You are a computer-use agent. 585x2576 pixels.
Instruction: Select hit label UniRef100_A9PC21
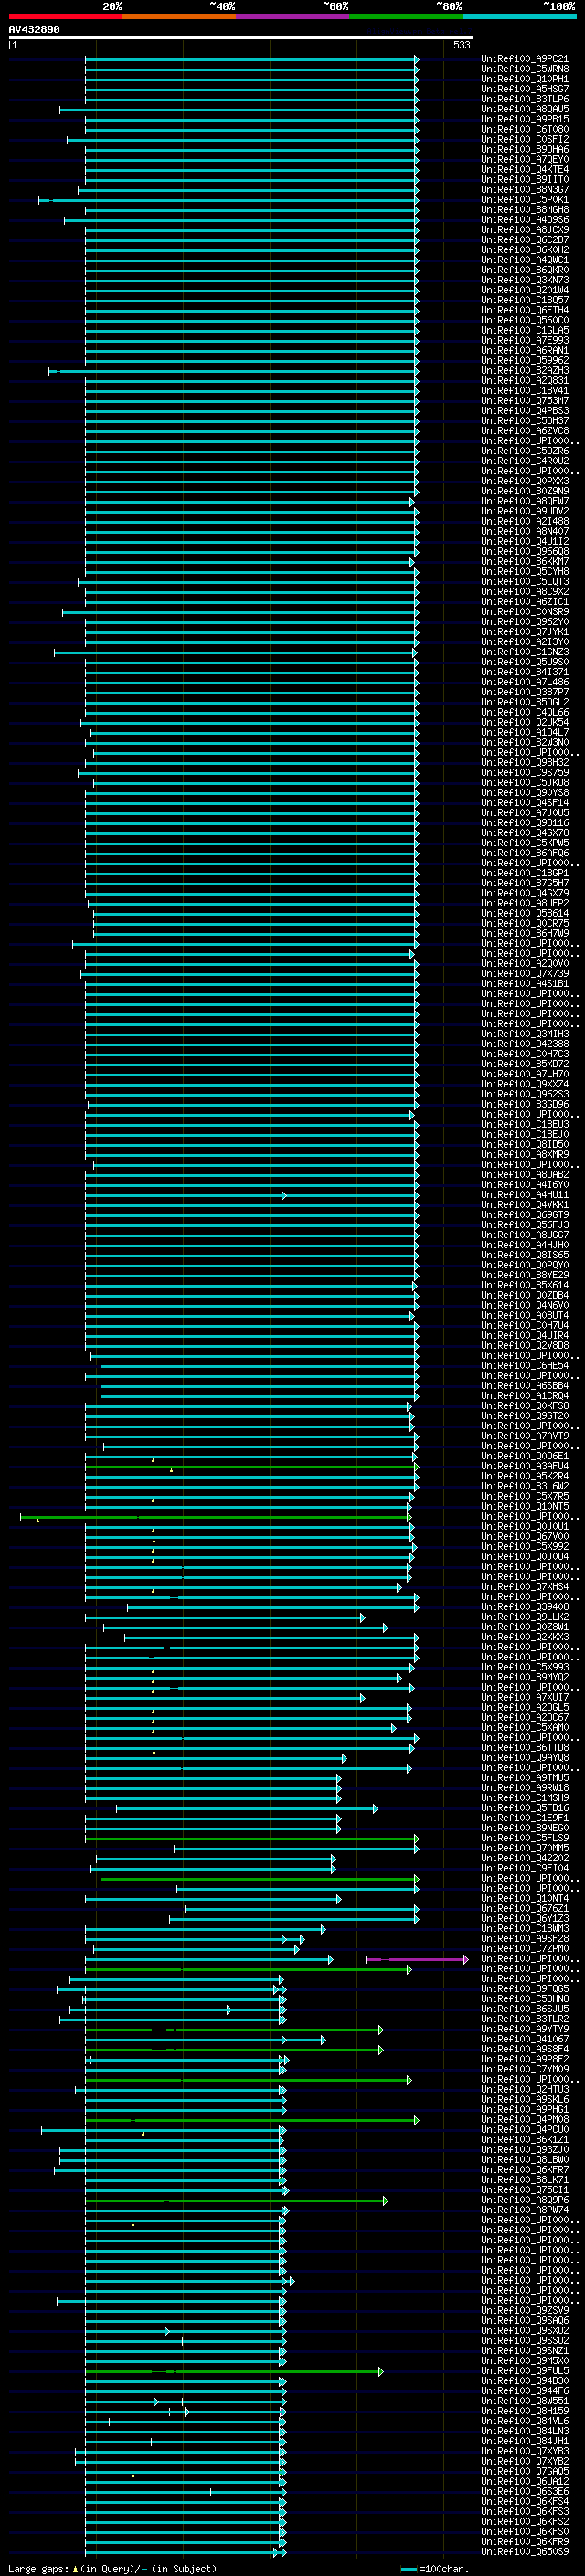525,59
